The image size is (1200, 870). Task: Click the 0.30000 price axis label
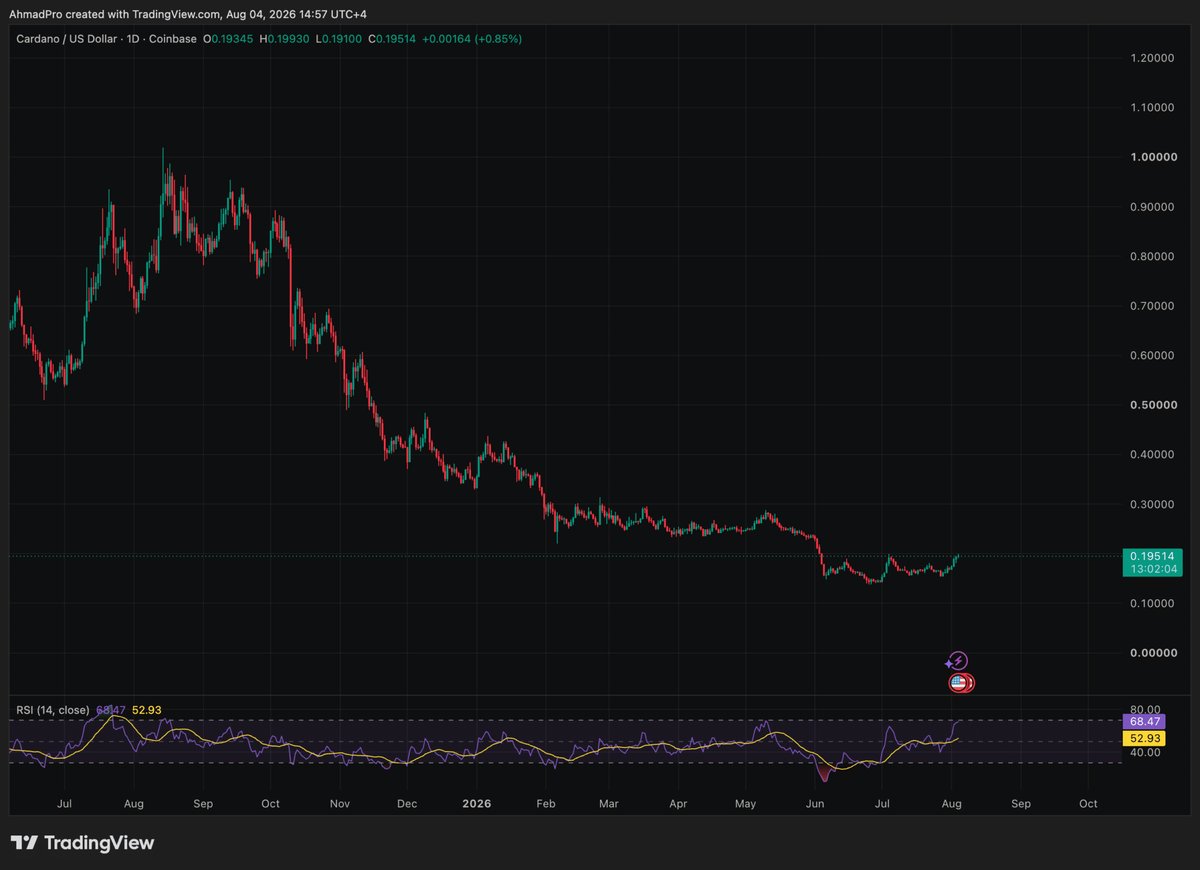coord(1152,504)
